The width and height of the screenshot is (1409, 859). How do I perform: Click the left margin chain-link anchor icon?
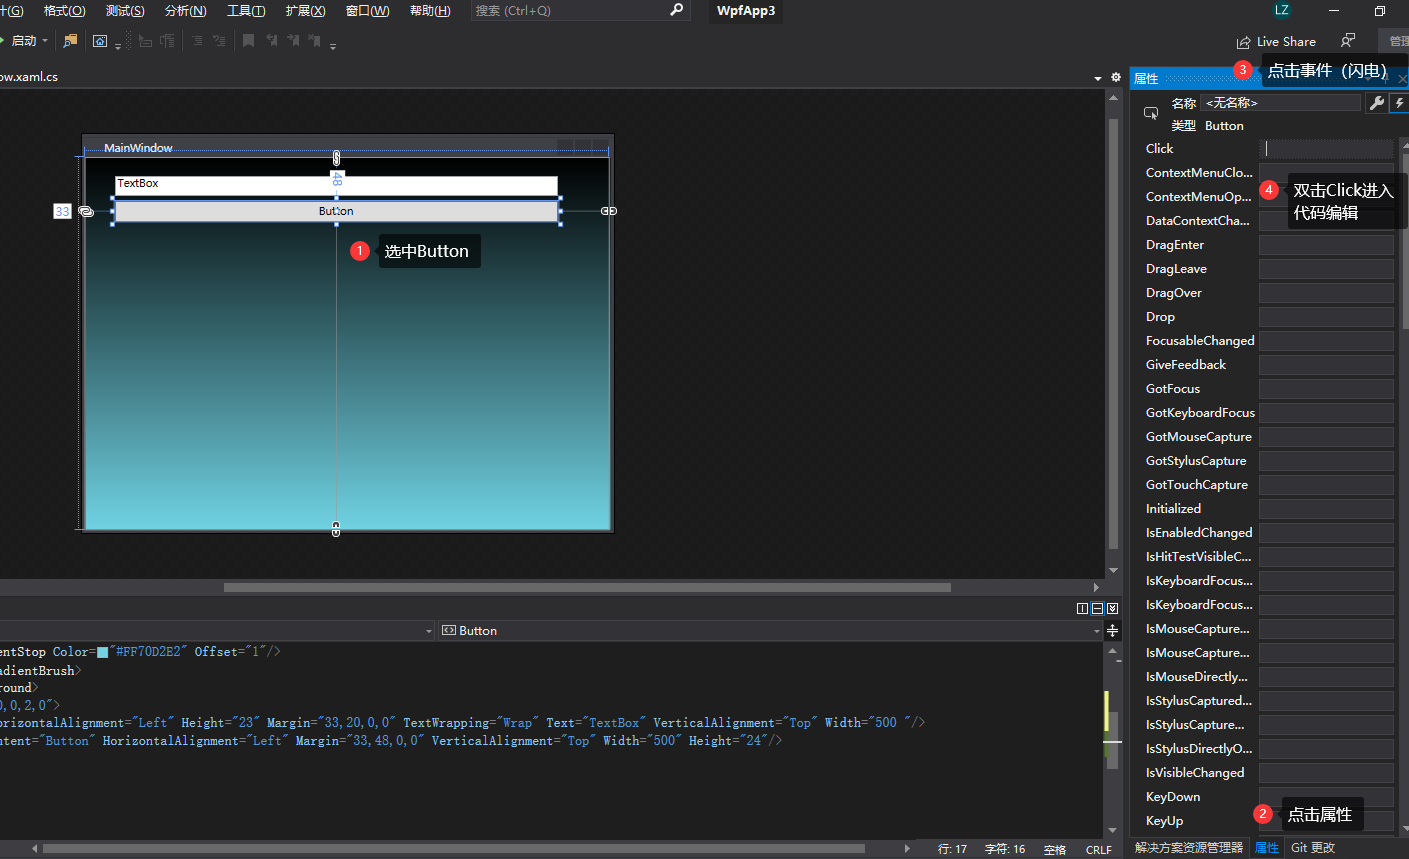[86, 211]
